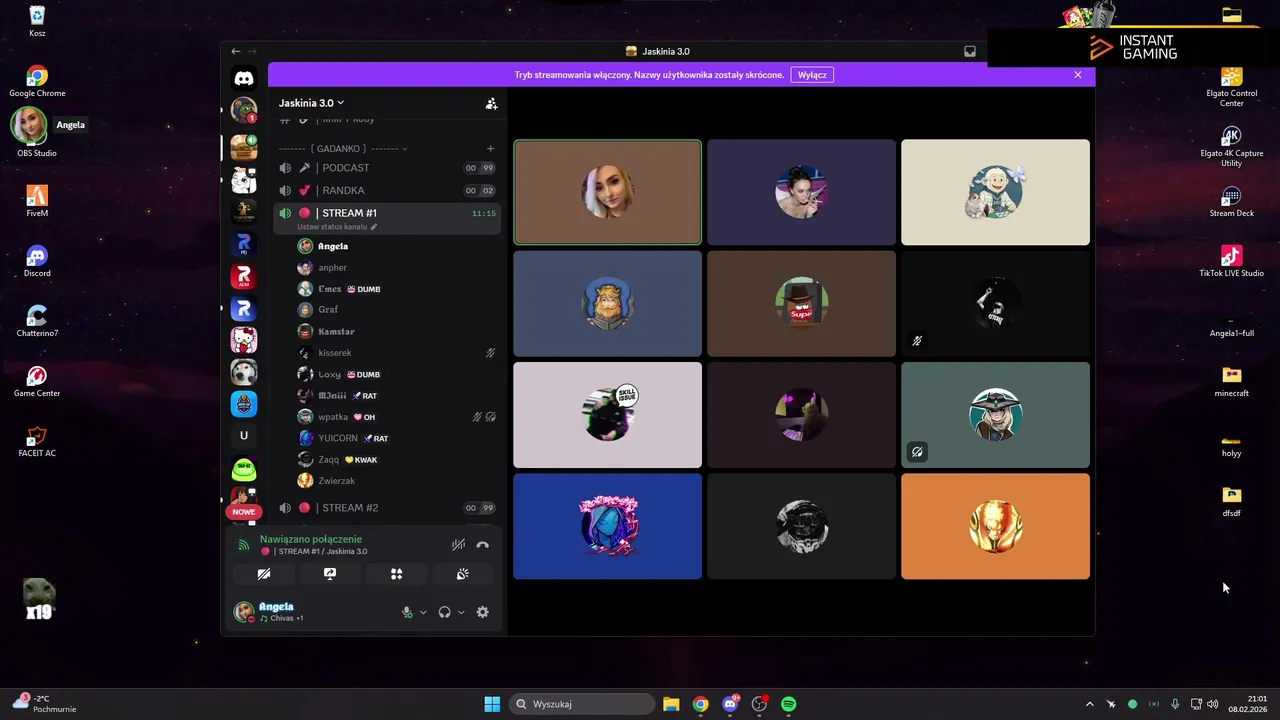Screen dimensions: 1280x720
Task: Join the STREAM #2 voice channel
Action: click(387, 508)
